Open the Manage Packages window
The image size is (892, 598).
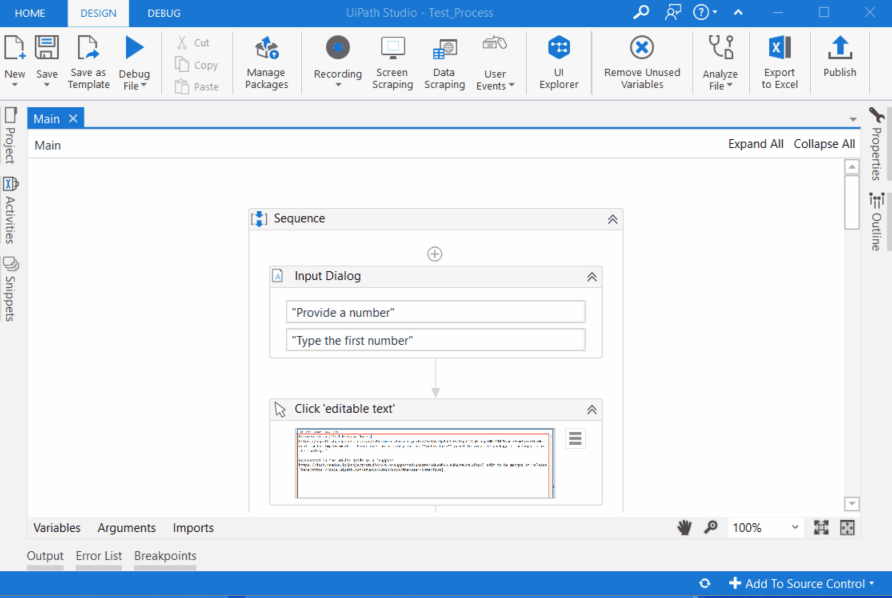click(266, 62)
